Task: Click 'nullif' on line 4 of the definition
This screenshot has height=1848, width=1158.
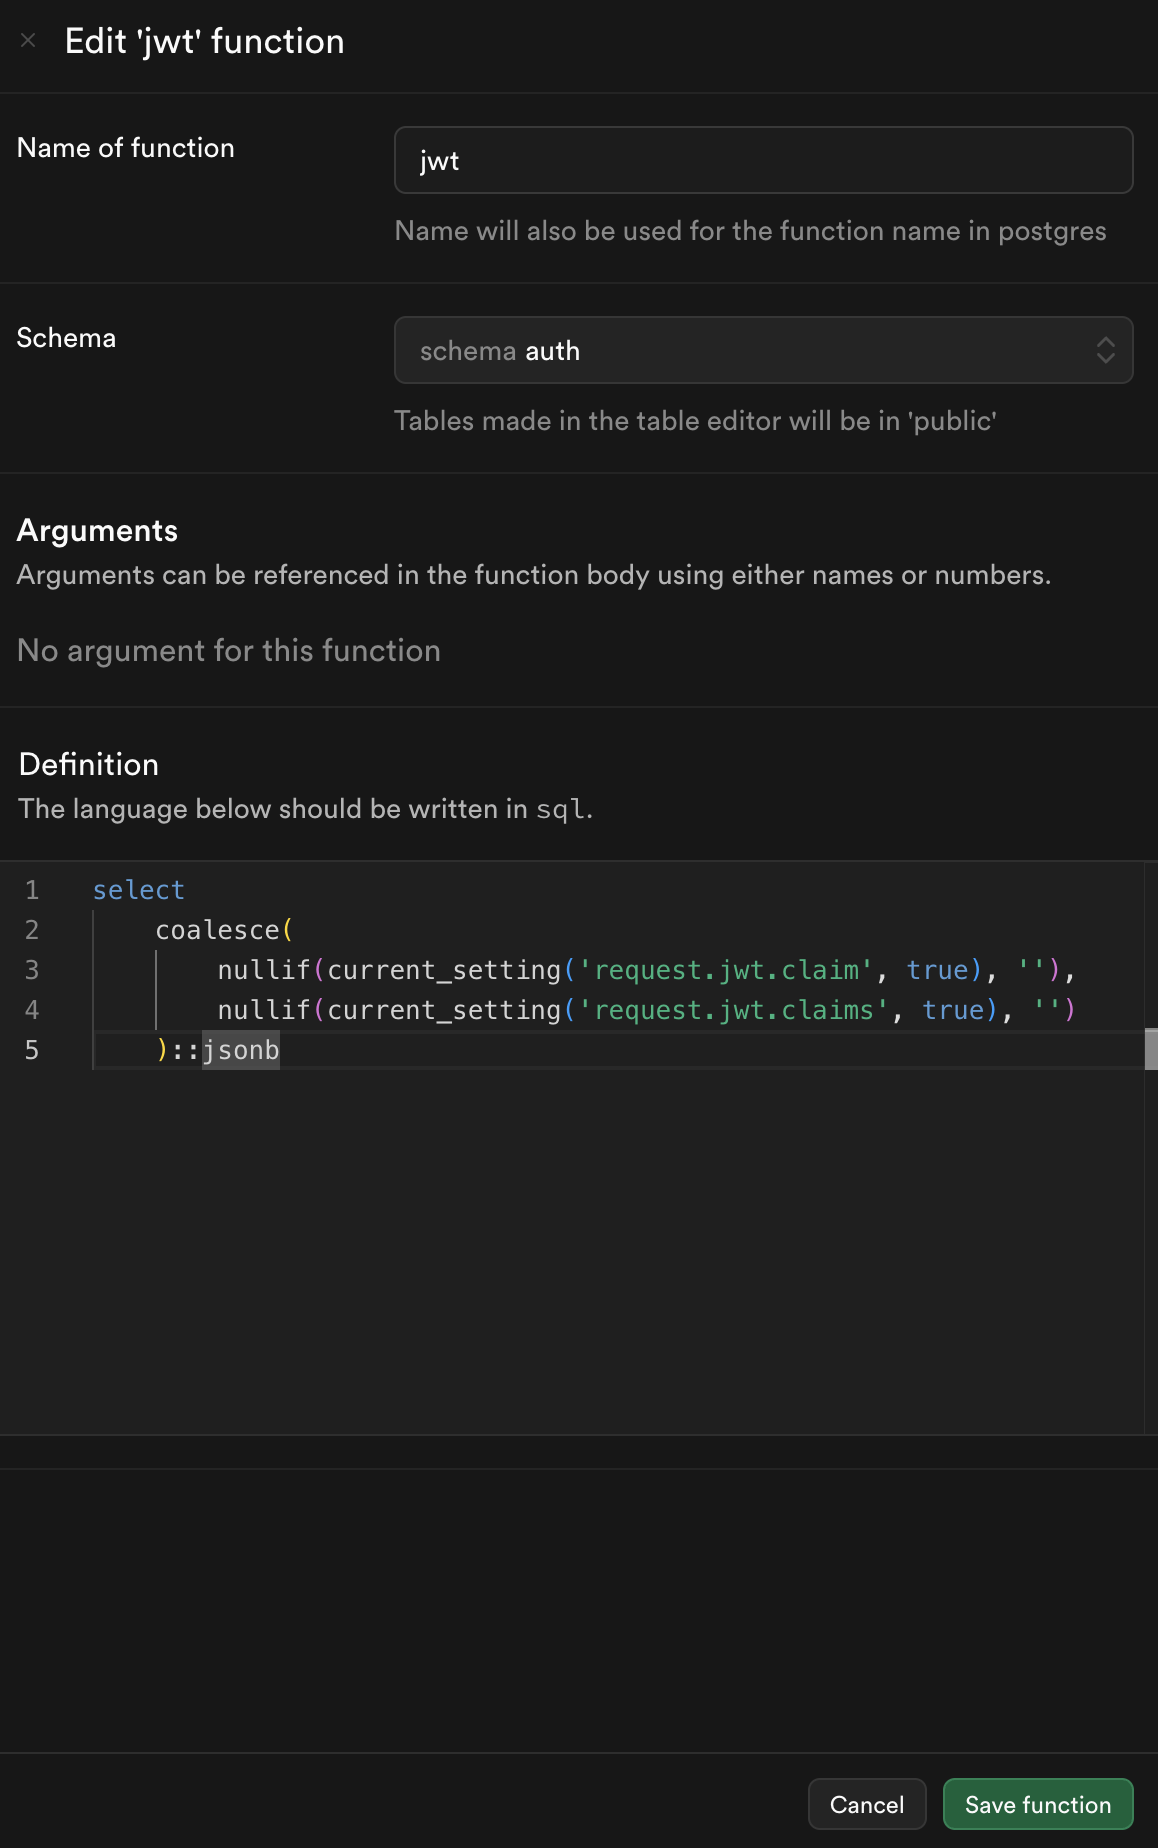Action: point(264,1010)
